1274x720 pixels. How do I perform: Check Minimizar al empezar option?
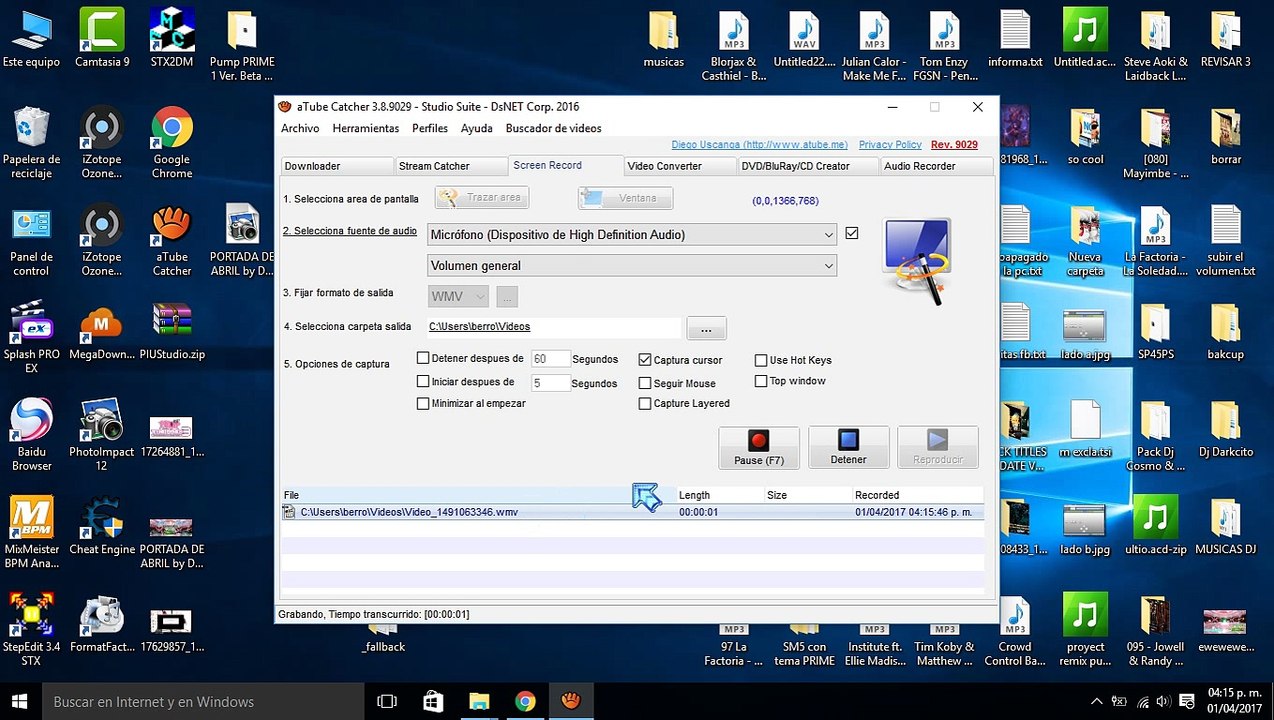(423, 403)
